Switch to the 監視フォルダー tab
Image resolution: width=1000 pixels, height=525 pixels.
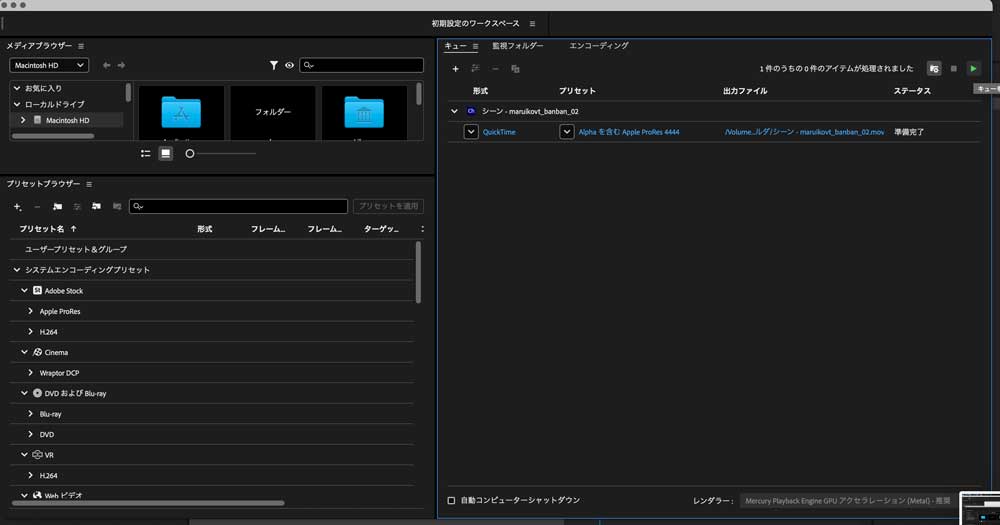click(x=518, y=46)
